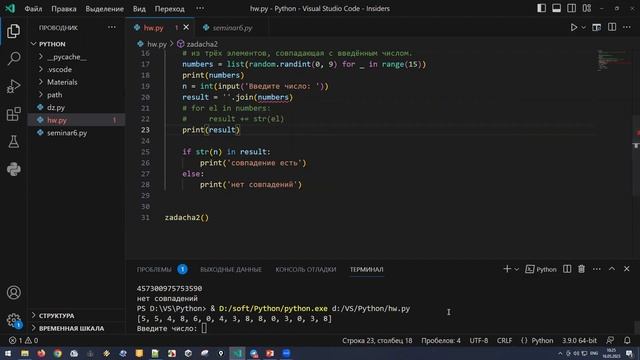Screen dimensions: 640x360
Task: Open the Python extension sidebar view
Action: 13,169
